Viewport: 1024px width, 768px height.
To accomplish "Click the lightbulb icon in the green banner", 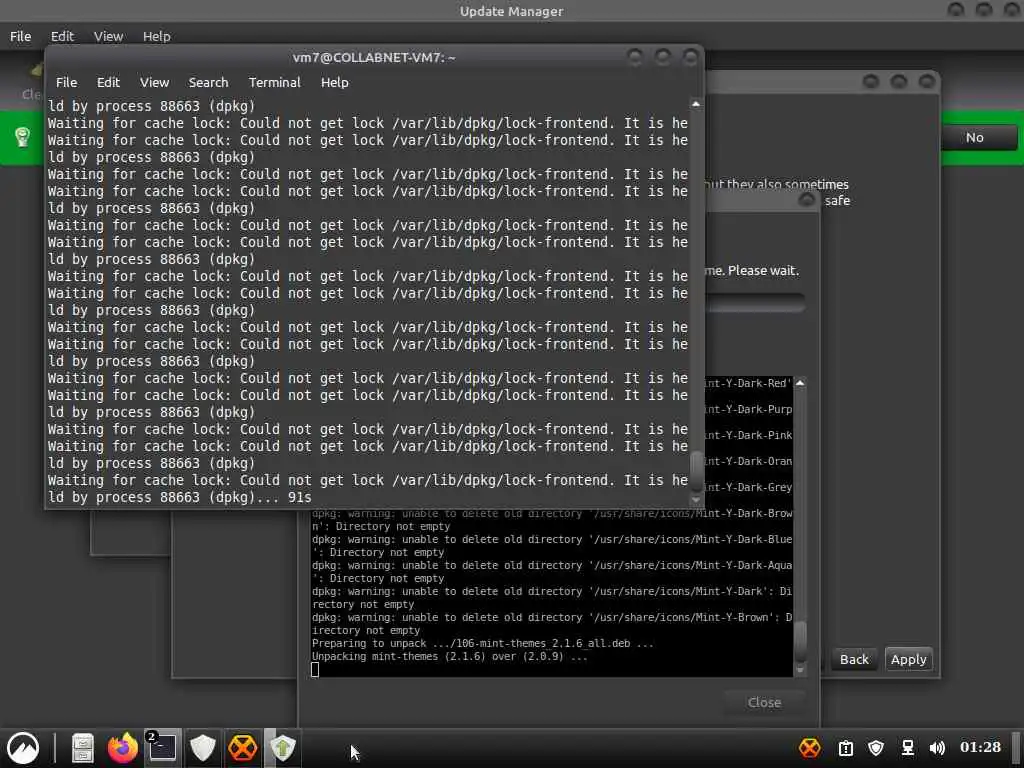I will pyautogui.click(x=23, y=137).
